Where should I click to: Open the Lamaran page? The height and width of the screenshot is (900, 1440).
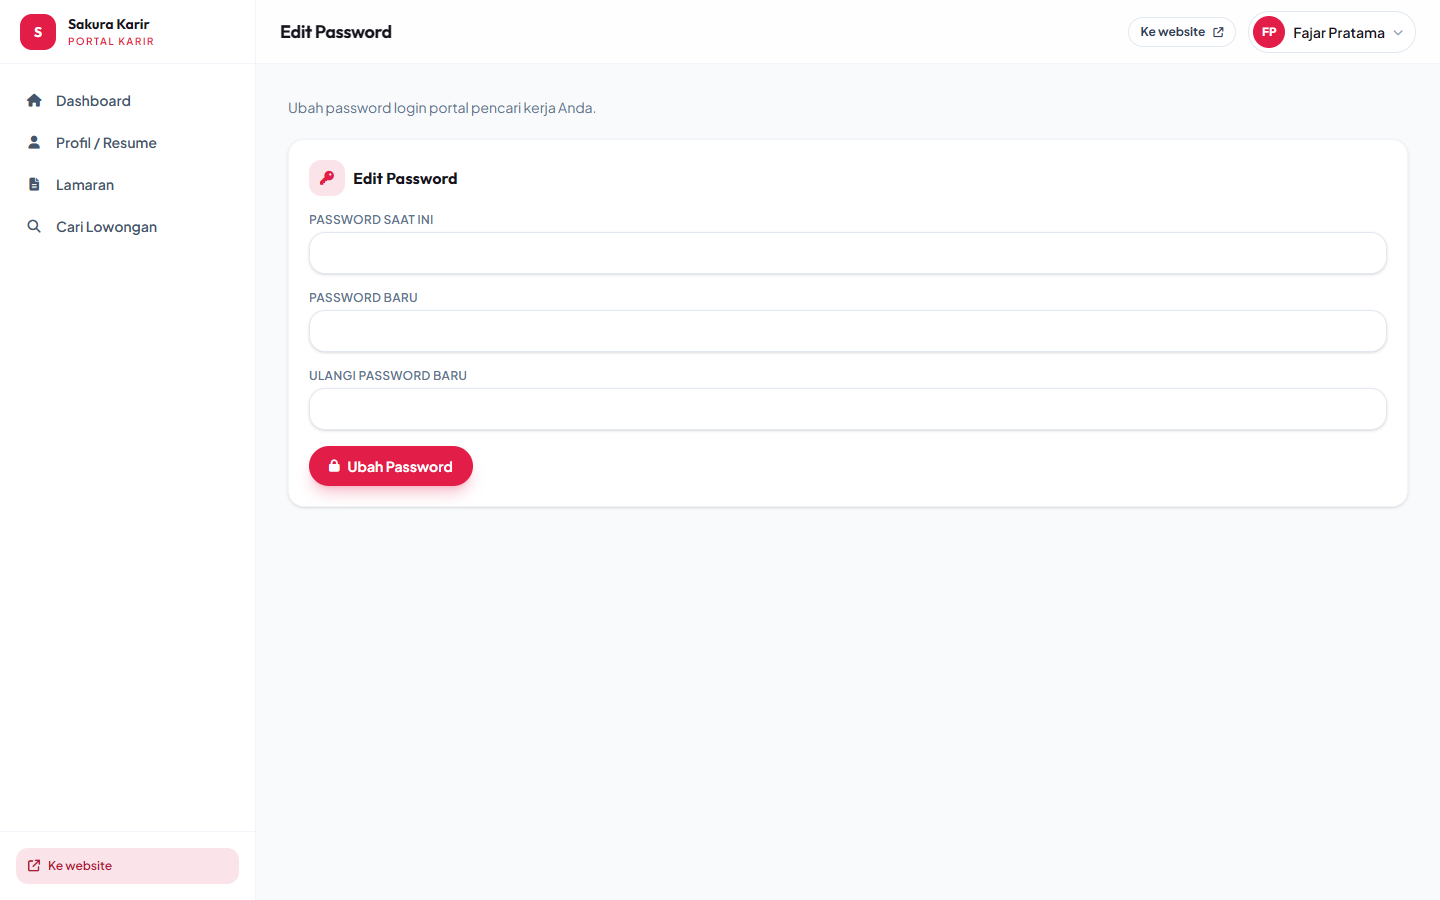128,185
